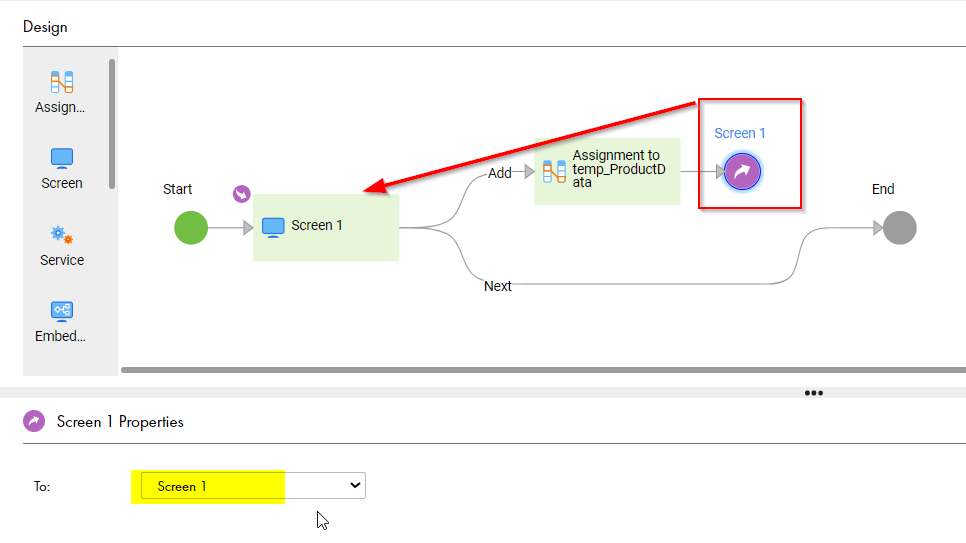
Task: Click the assignment icon in temp_ProductData step
Action: pyautogui.click(x=554, y=171)
